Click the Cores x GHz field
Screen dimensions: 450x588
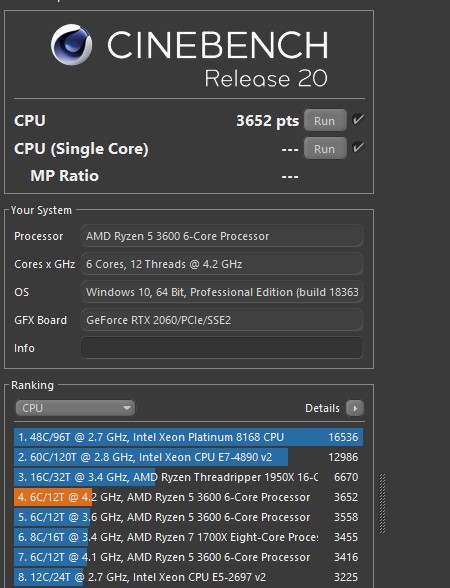point(222,264)
